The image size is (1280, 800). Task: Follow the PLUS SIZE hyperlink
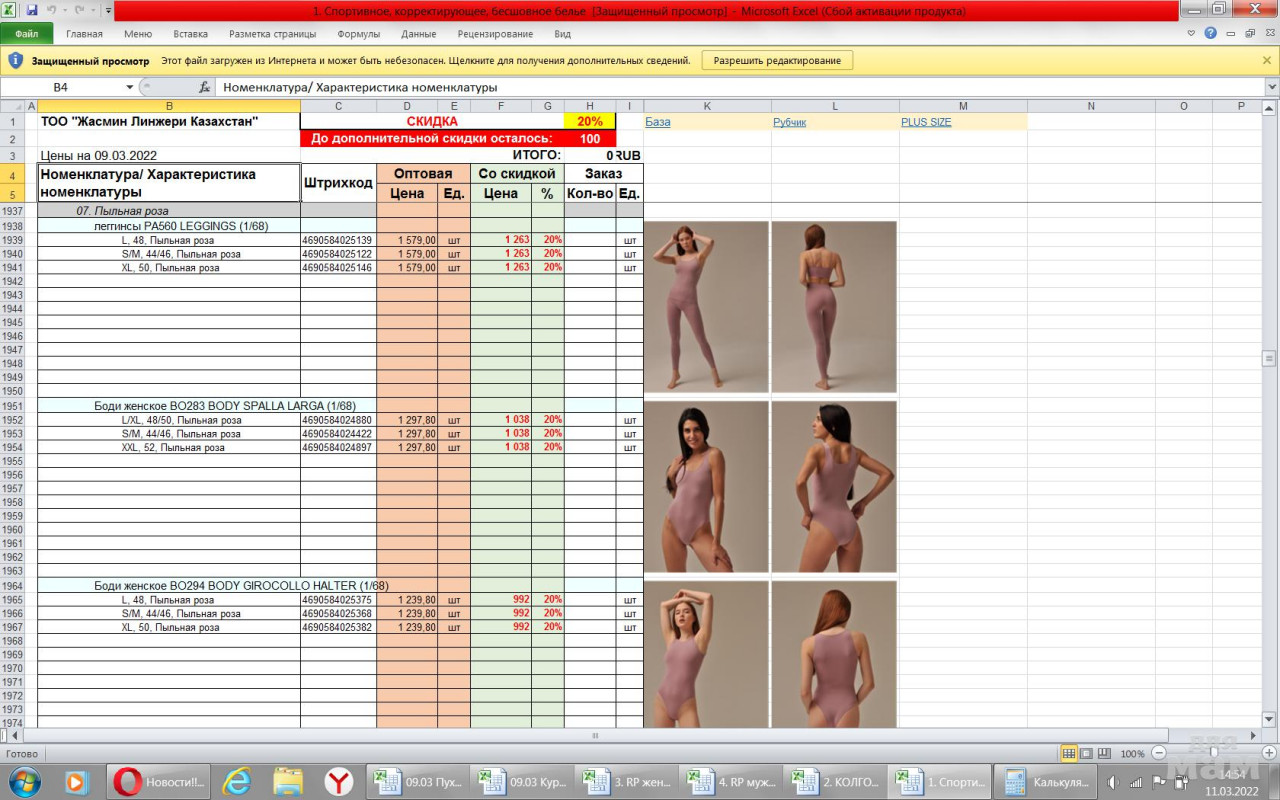click(x=926, y=122)
